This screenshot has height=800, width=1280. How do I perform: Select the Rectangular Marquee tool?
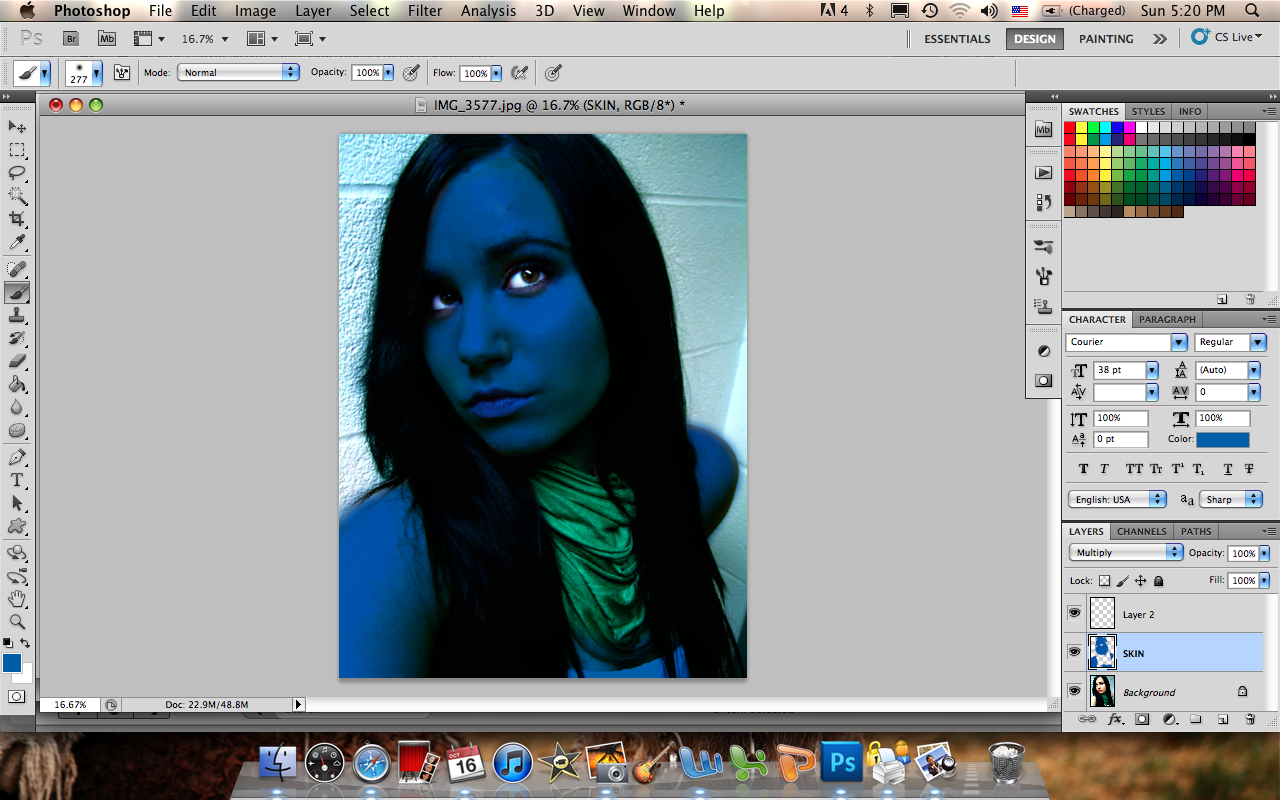(17, 150)
